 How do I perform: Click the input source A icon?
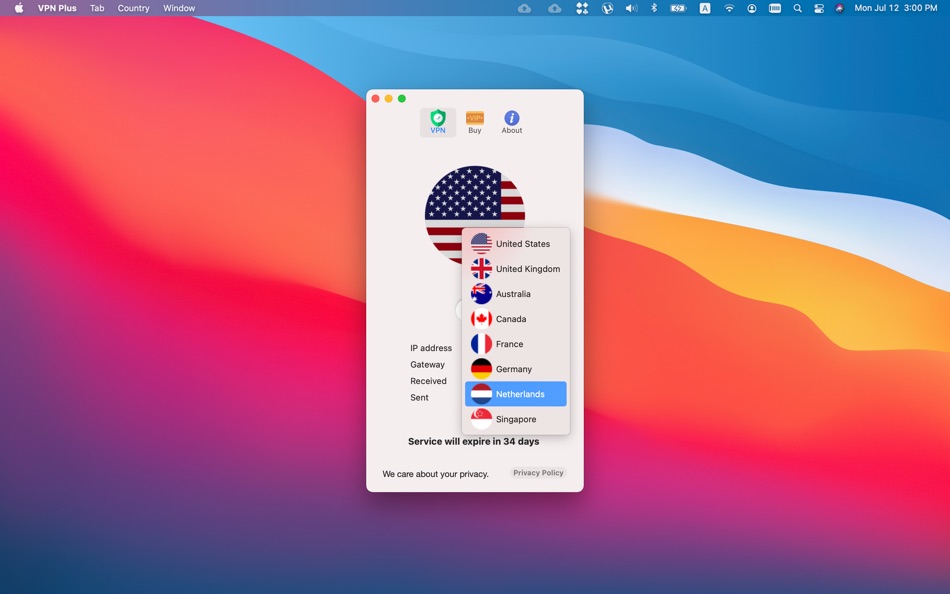[x=705, y=8]
